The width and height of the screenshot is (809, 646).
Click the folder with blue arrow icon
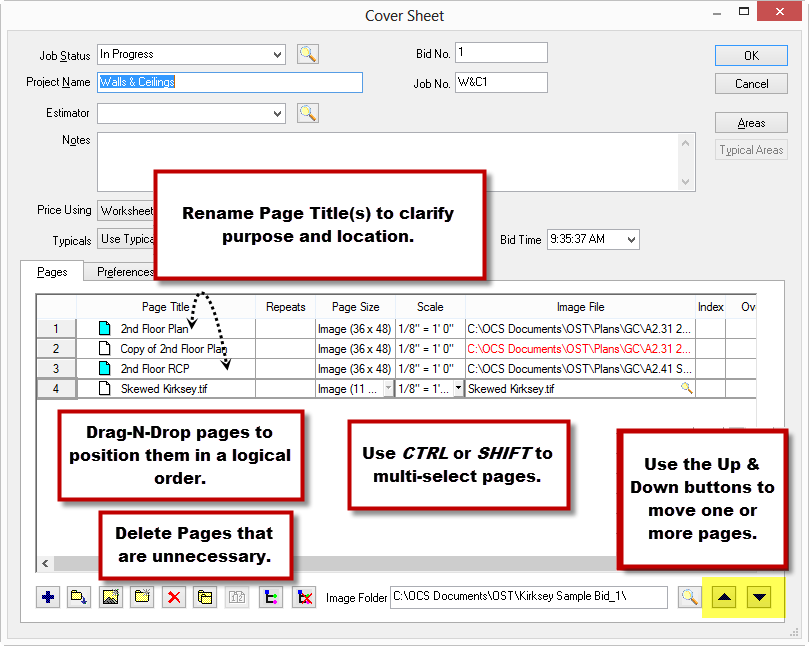tap(79, 597)
